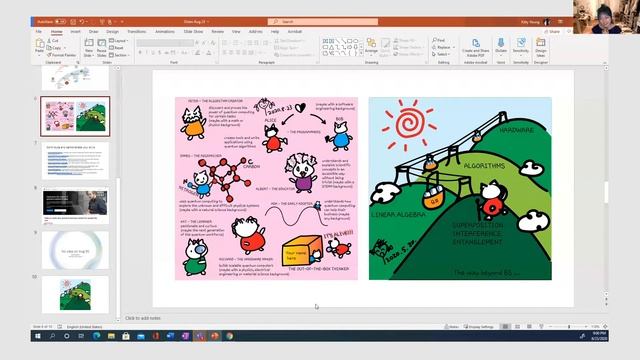Viewport: 640px width, 360px height.
Task: Open the Undo history dropdown arrow
Action: pyautogui.click(x=87, y=22)
